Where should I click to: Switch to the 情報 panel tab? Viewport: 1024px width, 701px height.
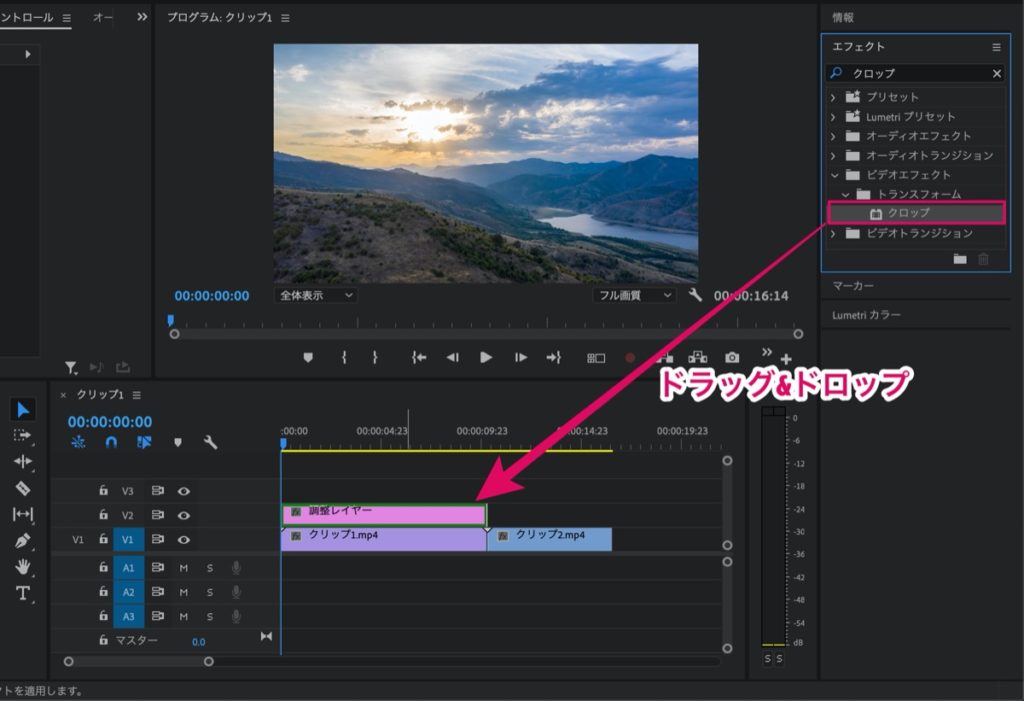[842, 18]
